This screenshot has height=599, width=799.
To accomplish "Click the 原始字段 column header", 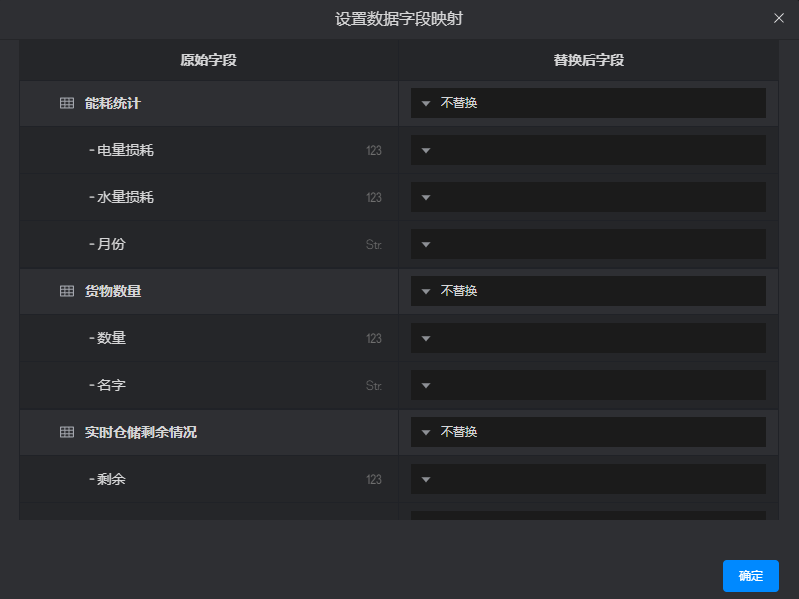I will pyautogui.click(x=208, y=60).
